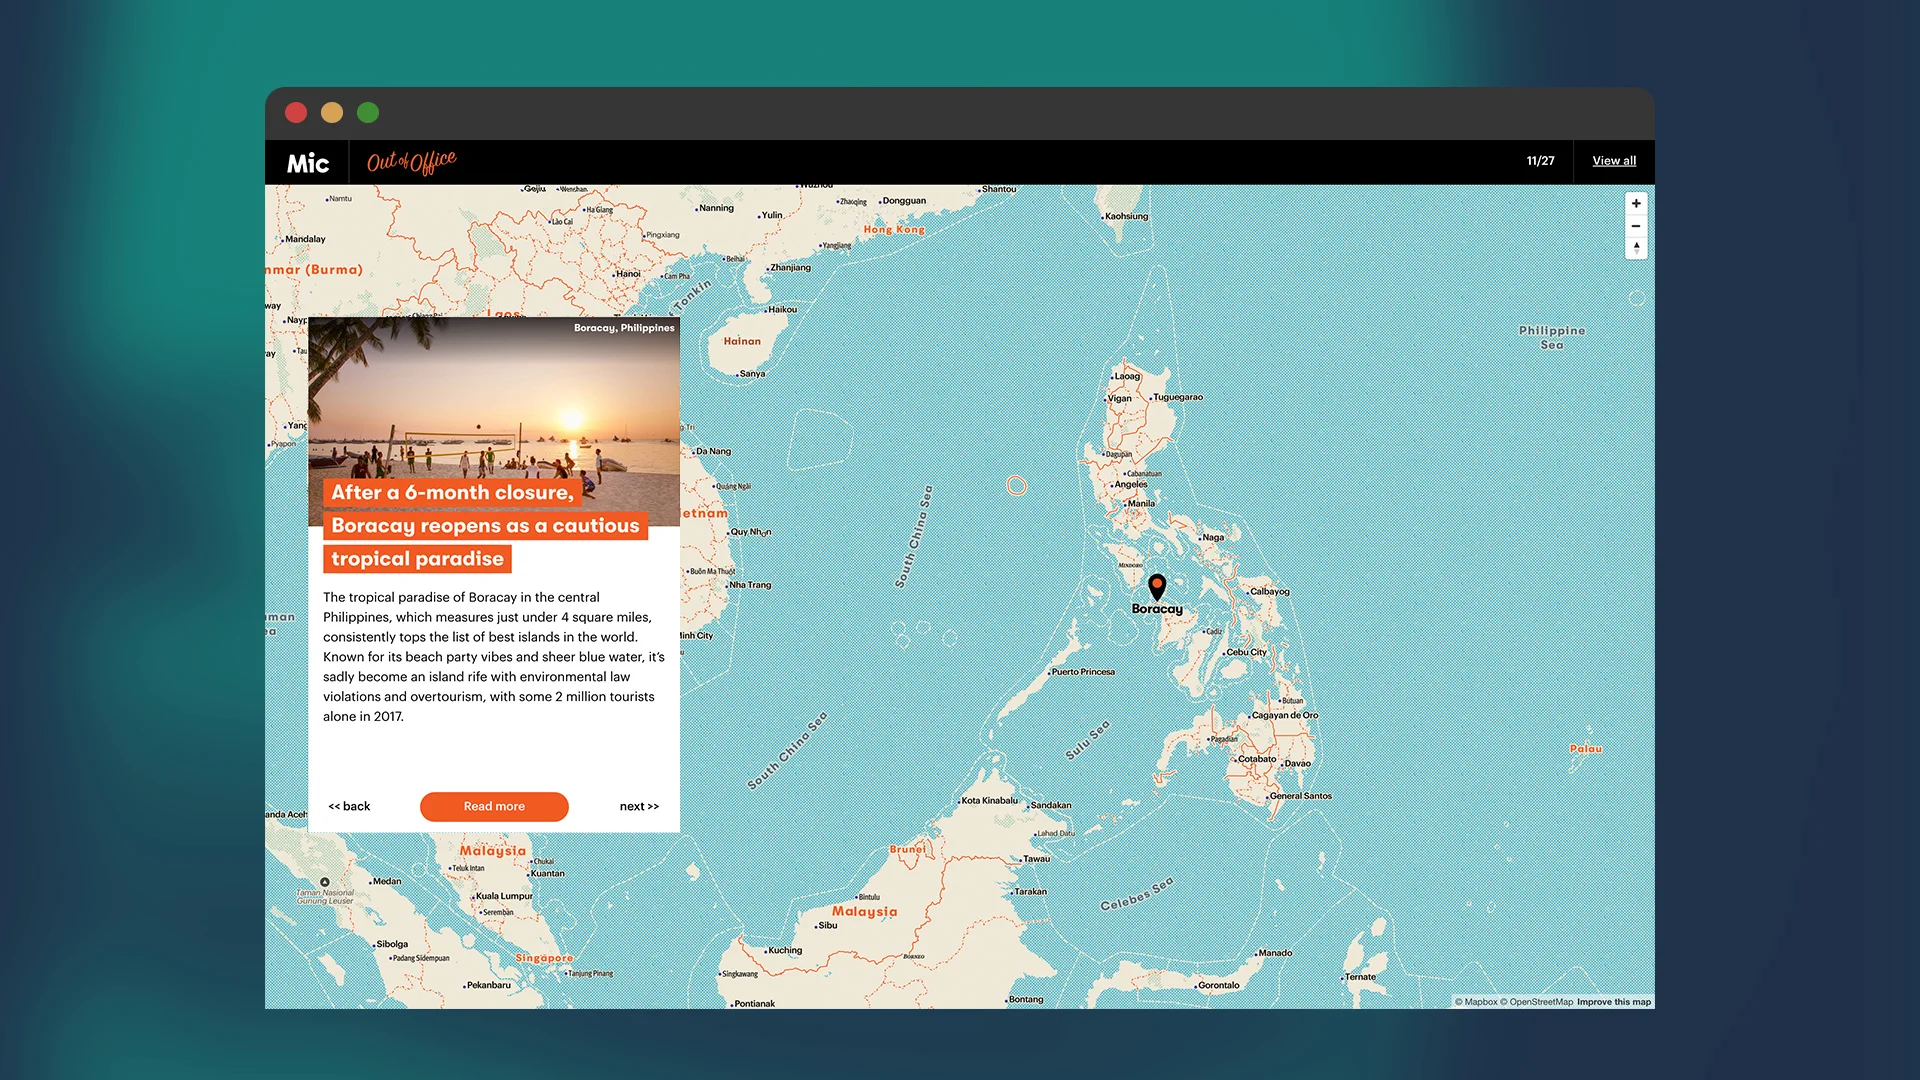Click the Kuching map label
Screen dimensions: 1920x1080
click(785, 951)
